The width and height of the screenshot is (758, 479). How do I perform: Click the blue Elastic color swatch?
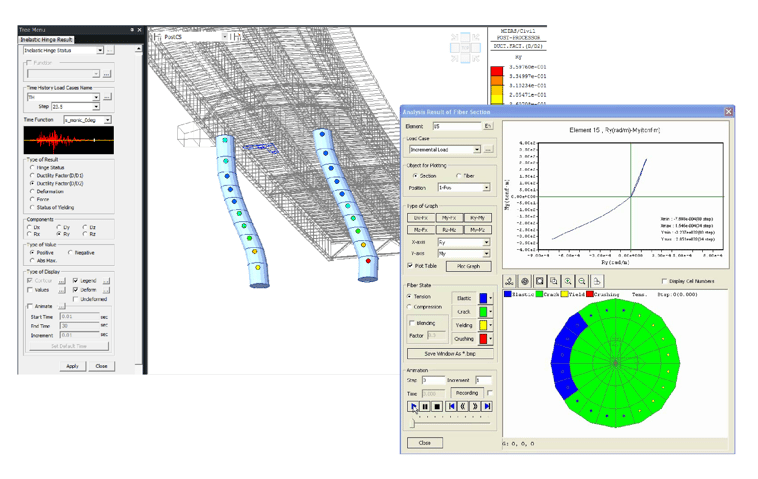click(x=483, y=298)
